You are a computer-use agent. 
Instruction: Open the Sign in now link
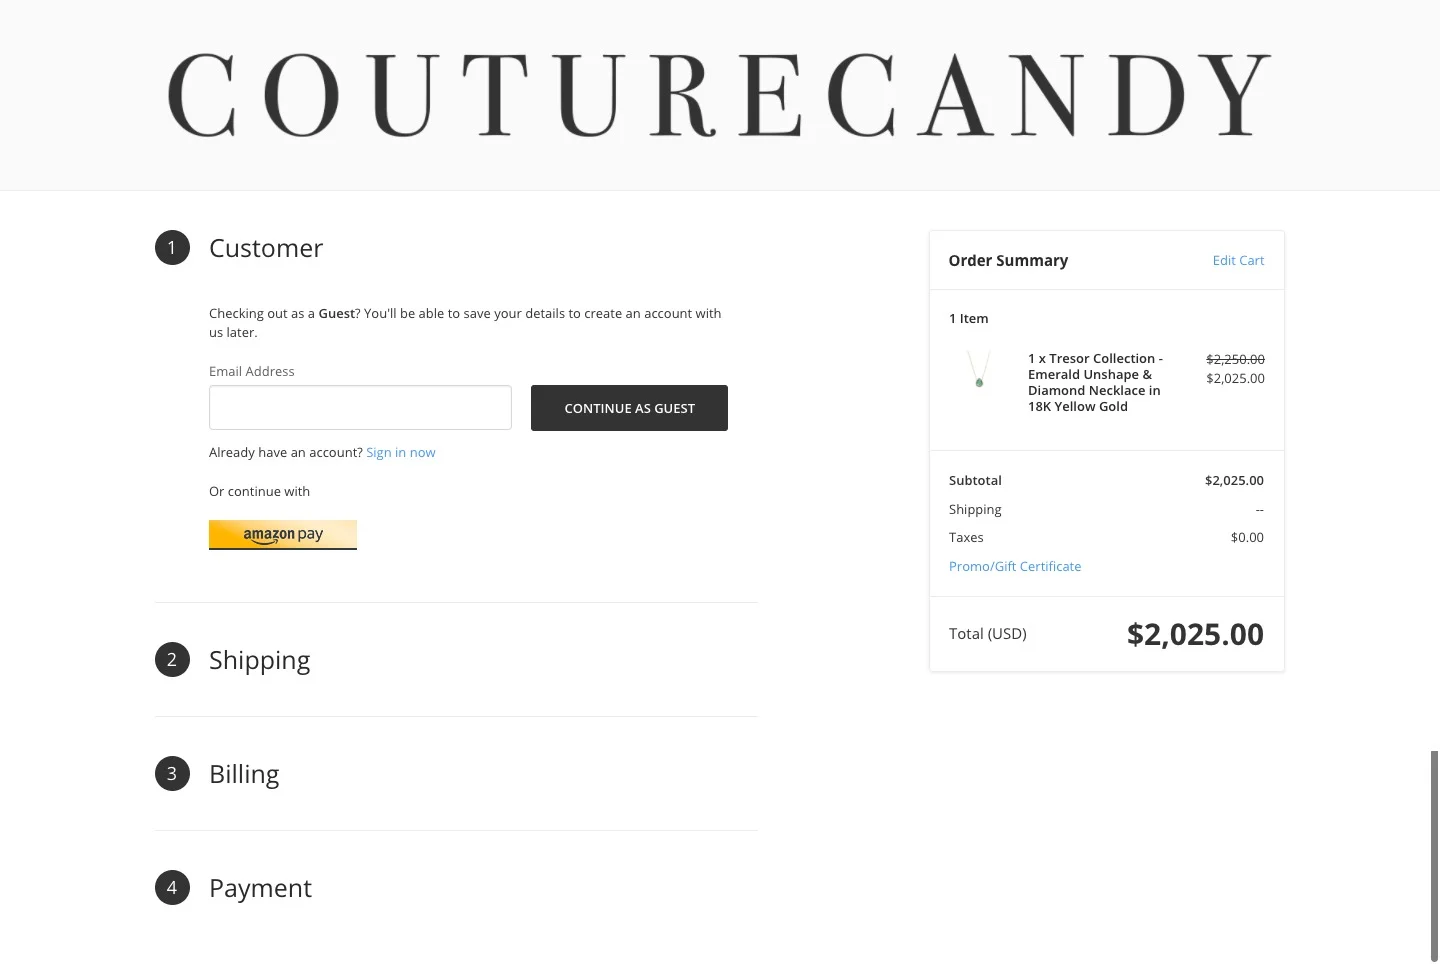click(x=400, y=452)
